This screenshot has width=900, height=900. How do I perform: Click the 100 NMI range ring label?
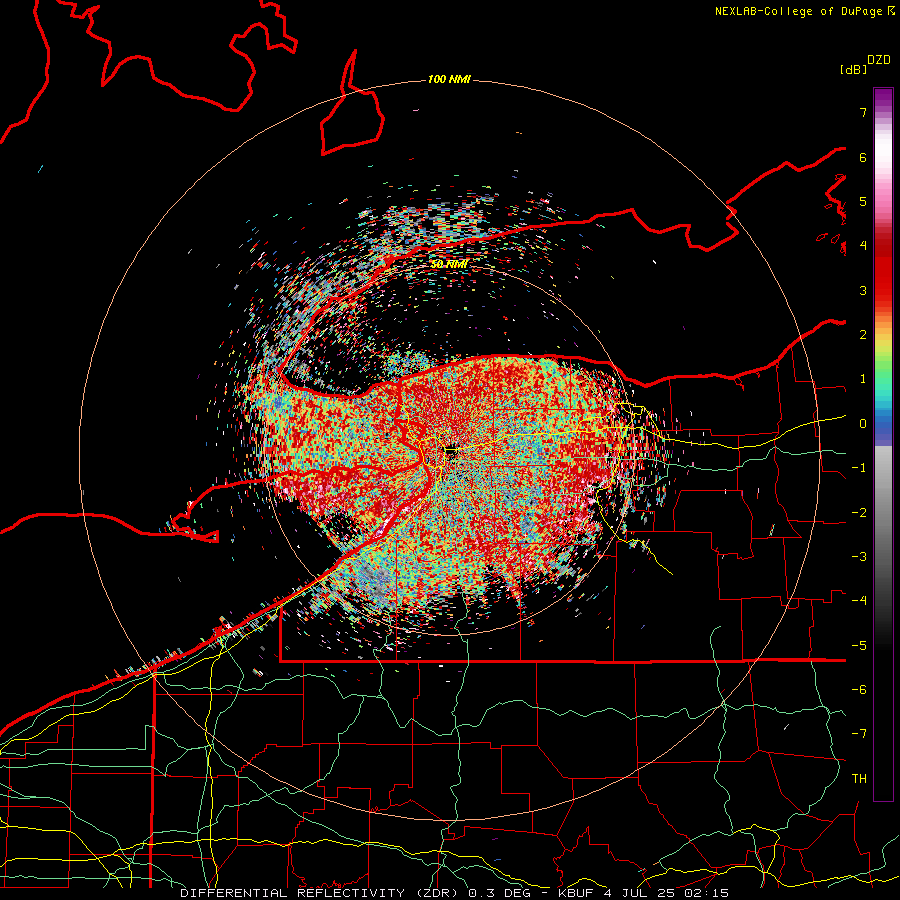(449, 79)
